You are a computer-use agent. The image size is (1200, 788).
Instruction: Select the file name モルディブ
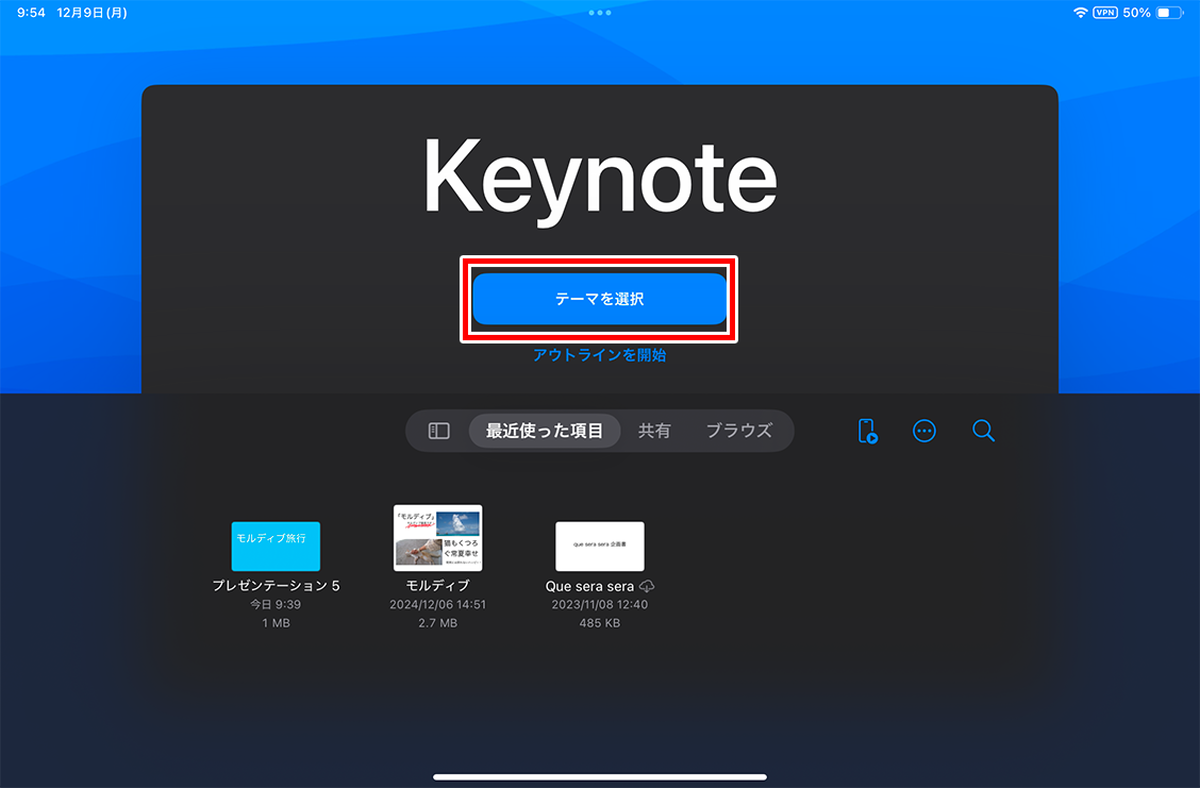438,586
